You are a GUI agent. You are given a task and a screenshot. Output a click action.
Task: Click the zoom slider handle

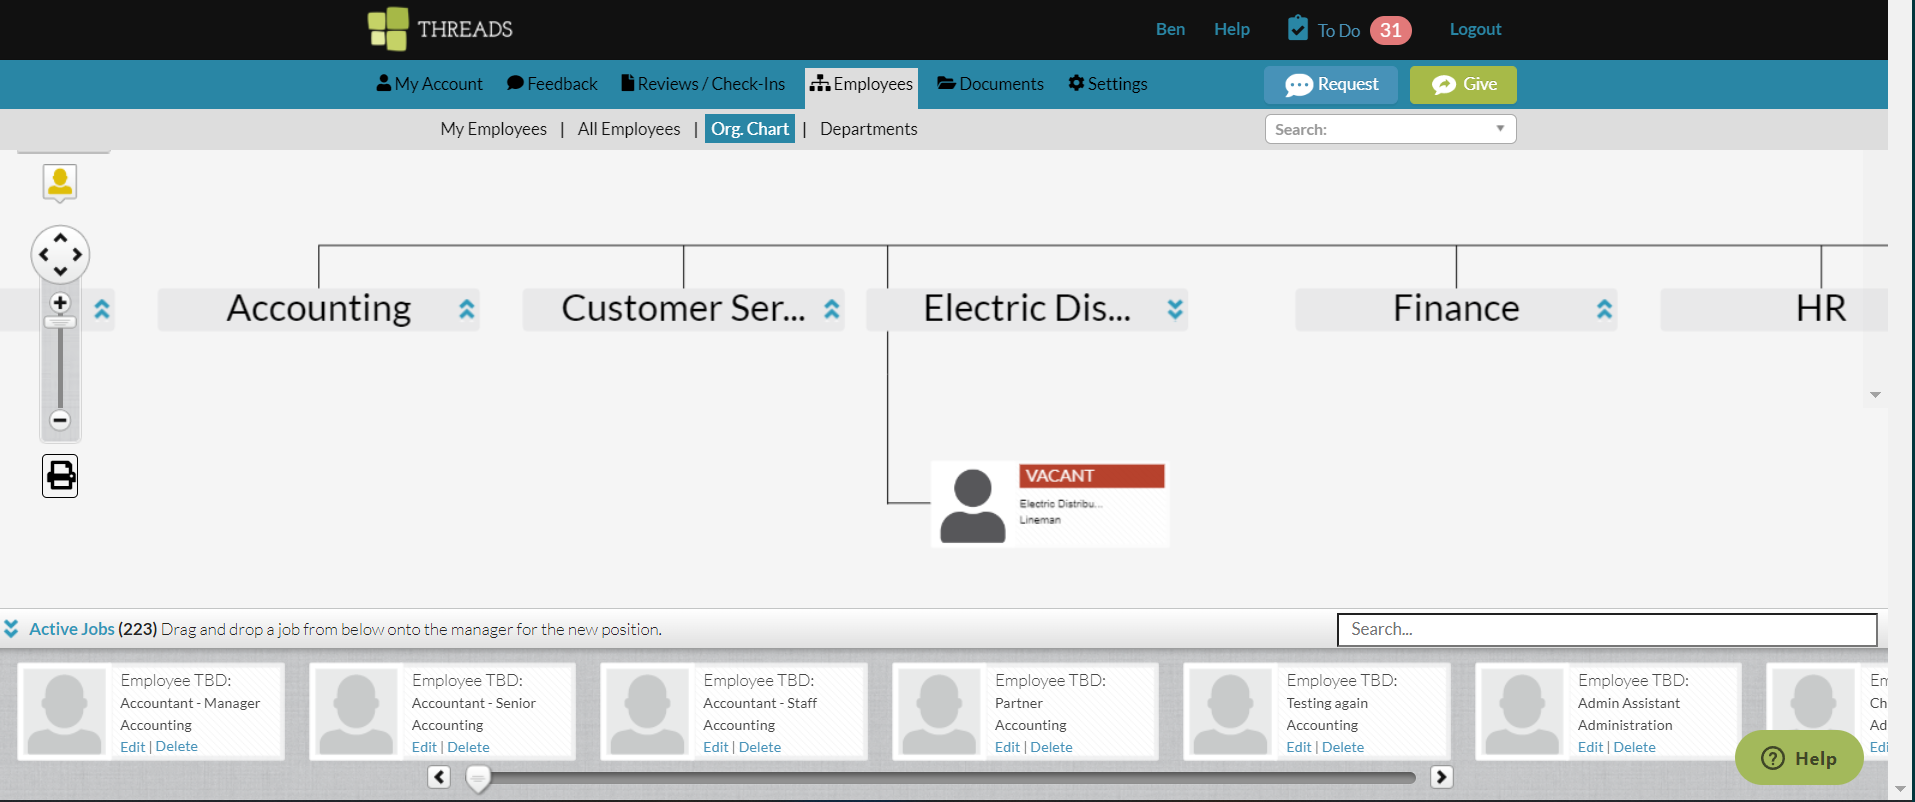[x=60, y=322]
